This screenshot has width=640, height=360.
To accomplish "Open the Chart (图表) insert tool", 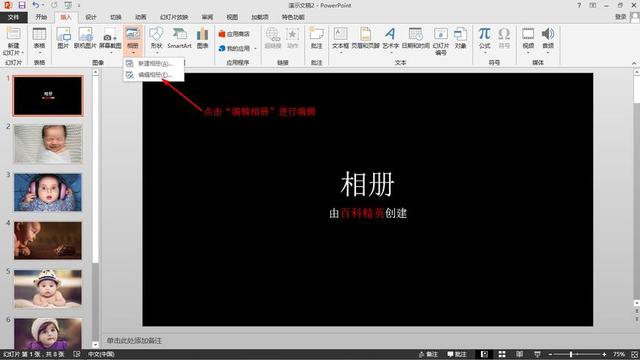I will [202, 38].
